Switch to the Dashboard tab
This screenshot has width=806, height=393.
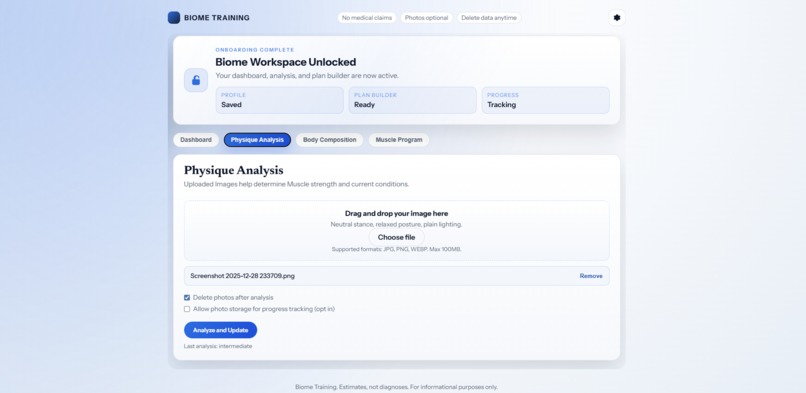coord(196,140)
